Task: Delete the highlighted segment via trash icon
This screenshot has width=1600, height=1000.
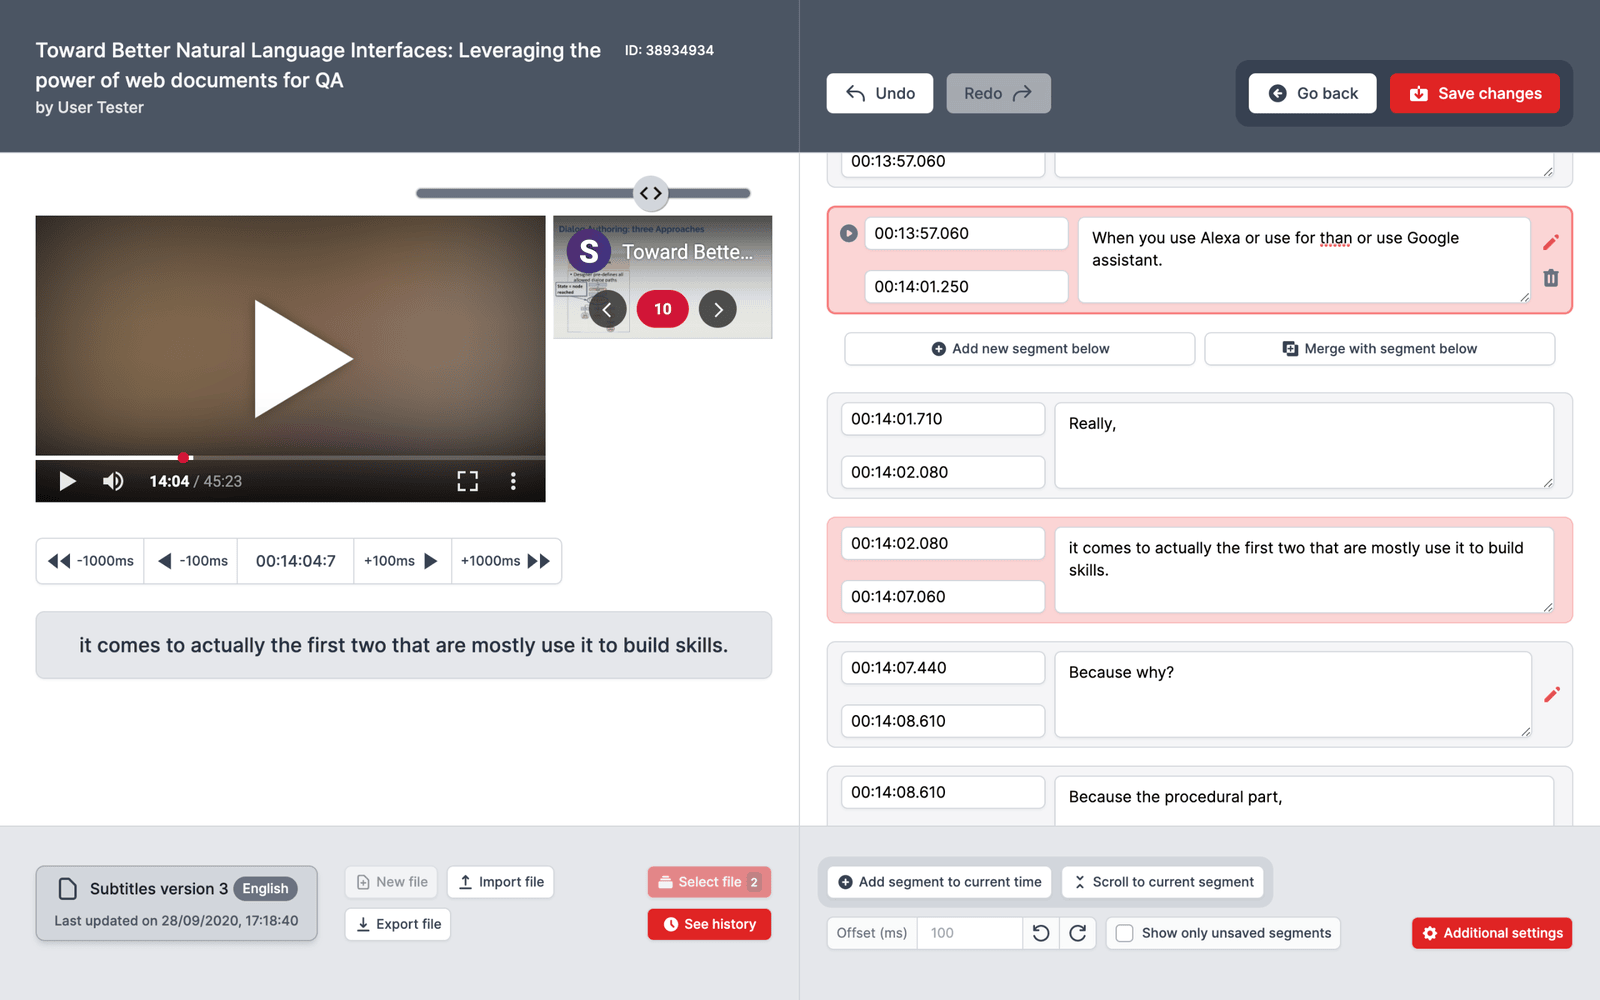Action: tap(1552, 278)
